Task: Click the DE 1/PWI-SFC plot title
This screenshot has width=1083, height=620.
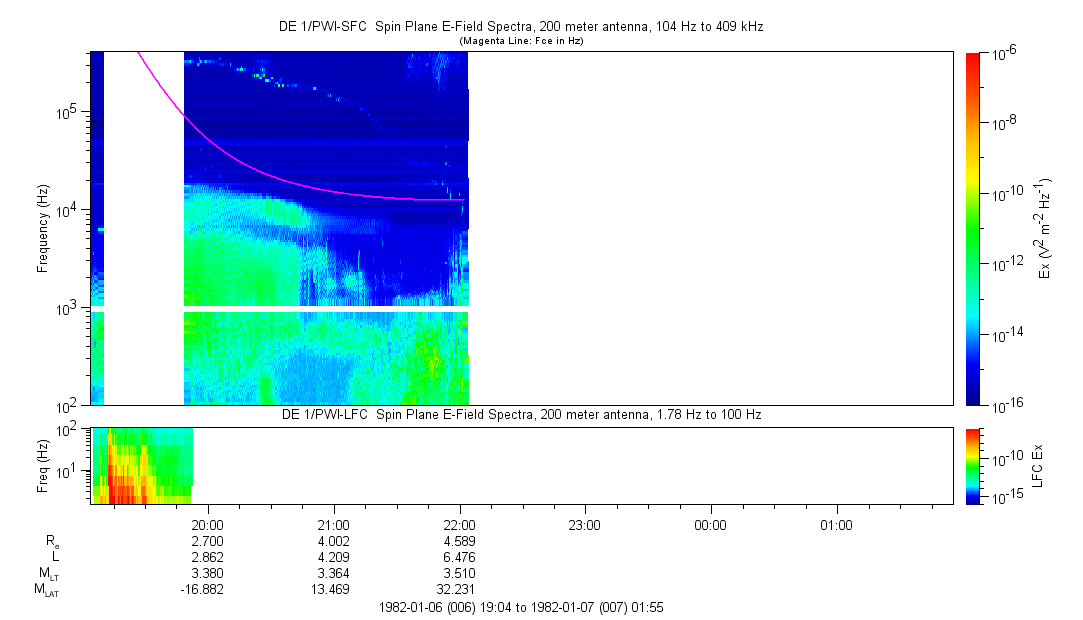Action: pos(520,27)
